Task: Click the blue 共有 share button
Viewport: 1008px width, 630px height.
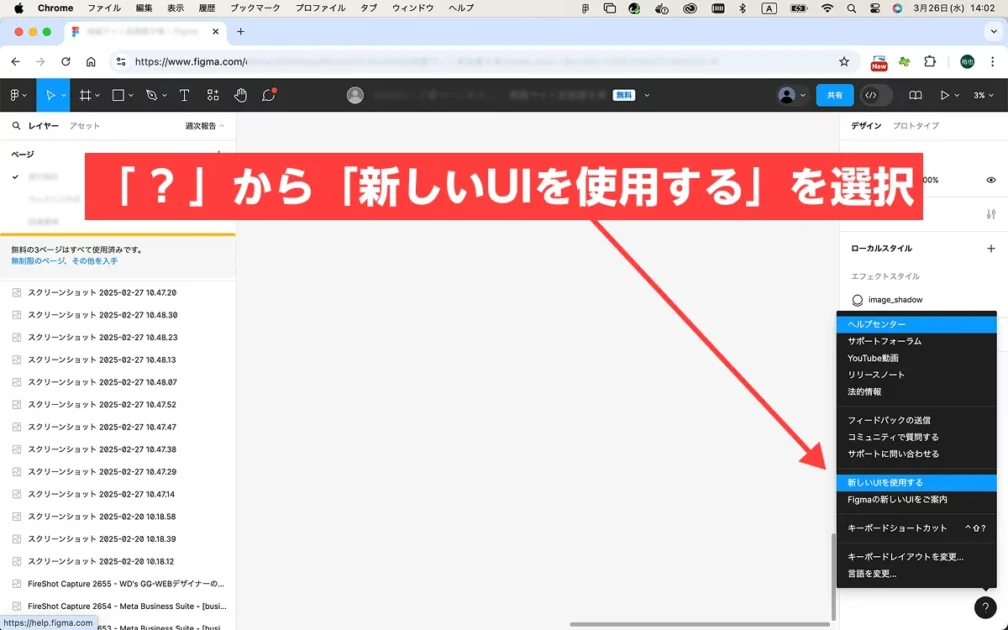Action: pos(835,95)
